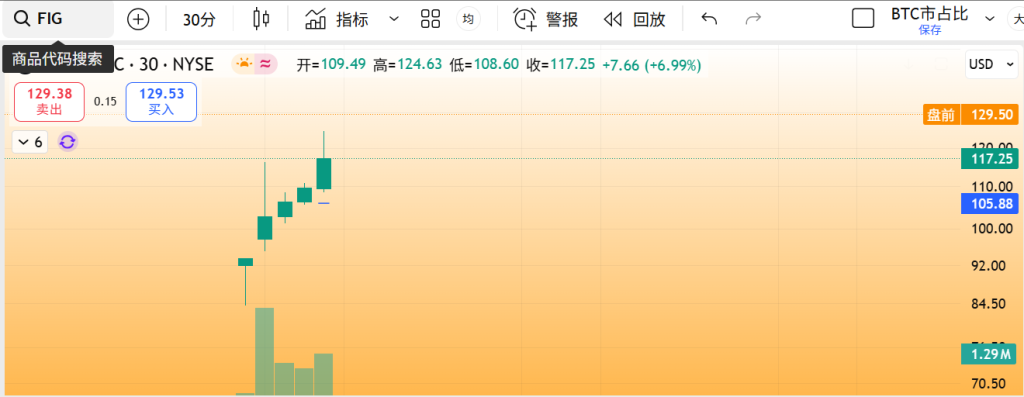Click the 开=109.49 open value
Screen dimensions: 1024x397
(x=331, y=64)
